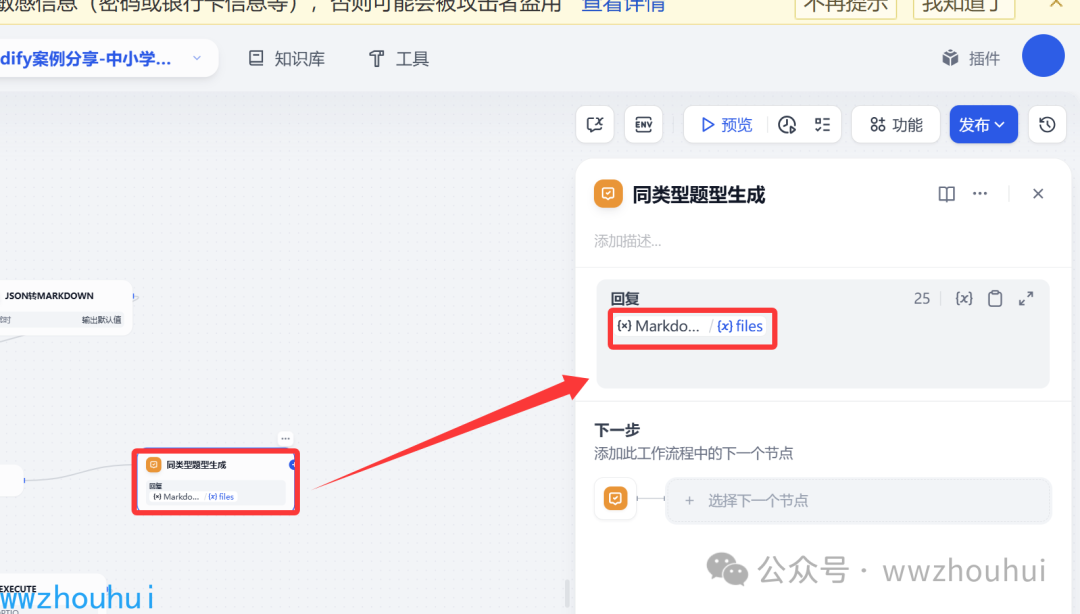Open the node panel more options menu
1080x614 pixels.
pyautogui.click(x=980, y=194)
